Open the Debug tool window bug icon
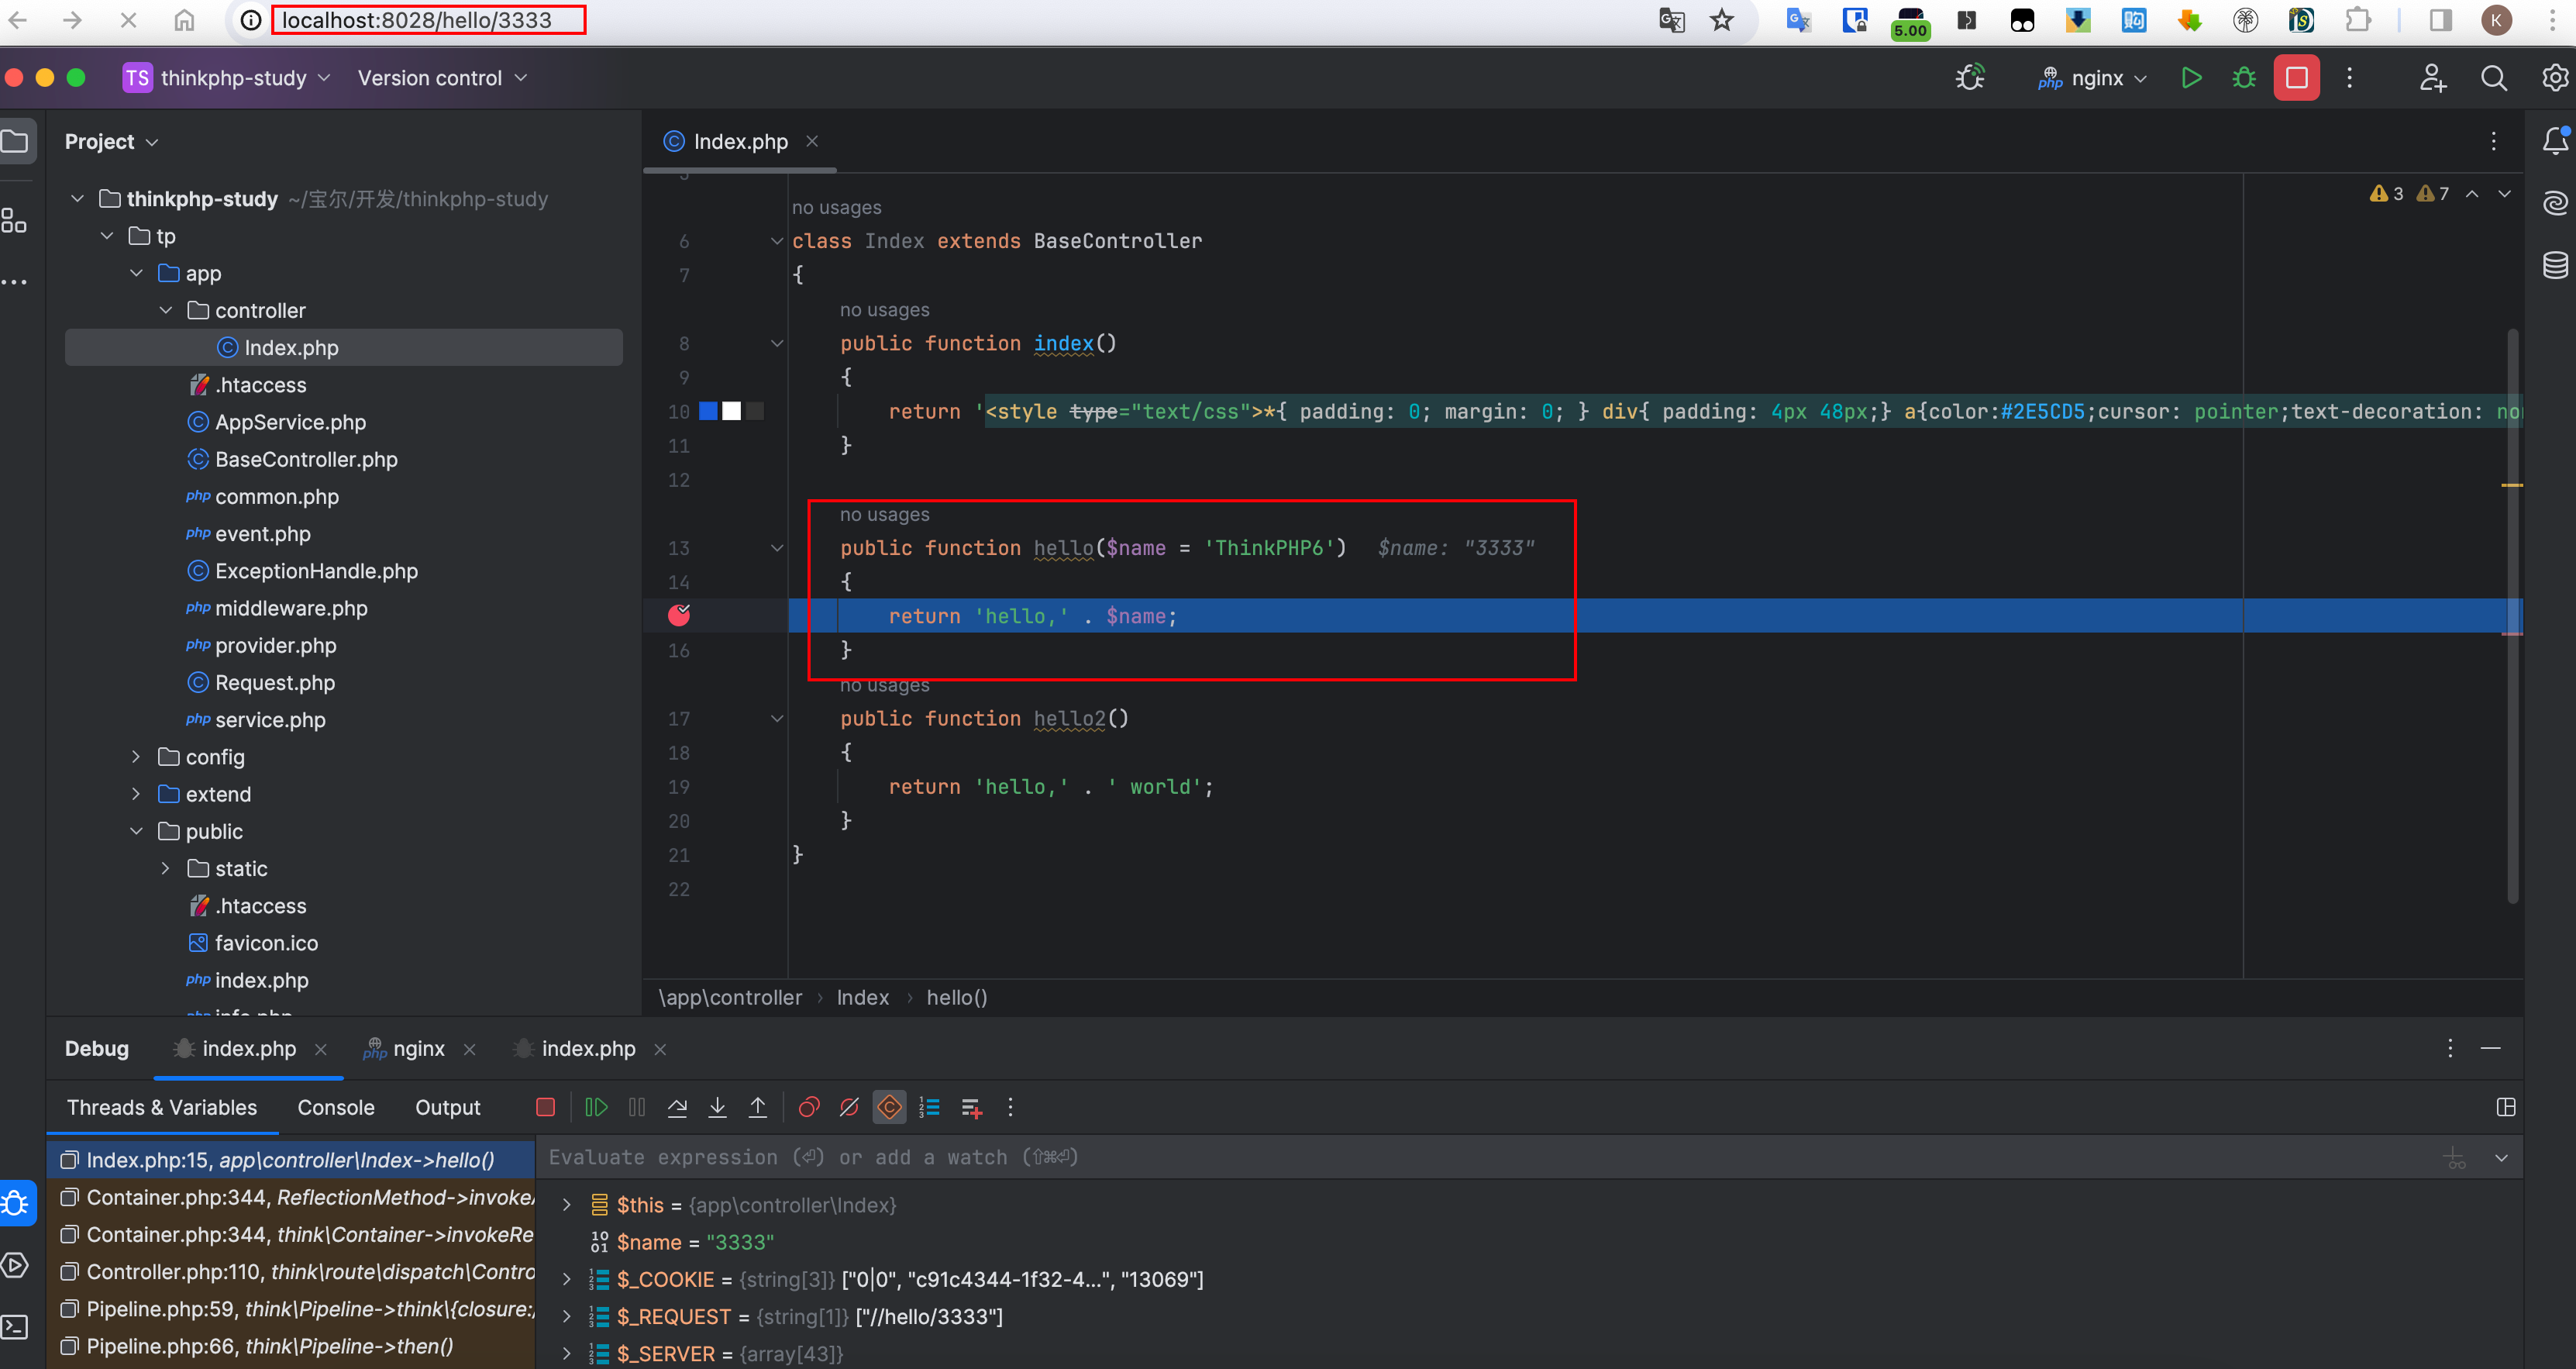The height and width of the screenshot is (1369, 2576). (x=15, y=1202)
